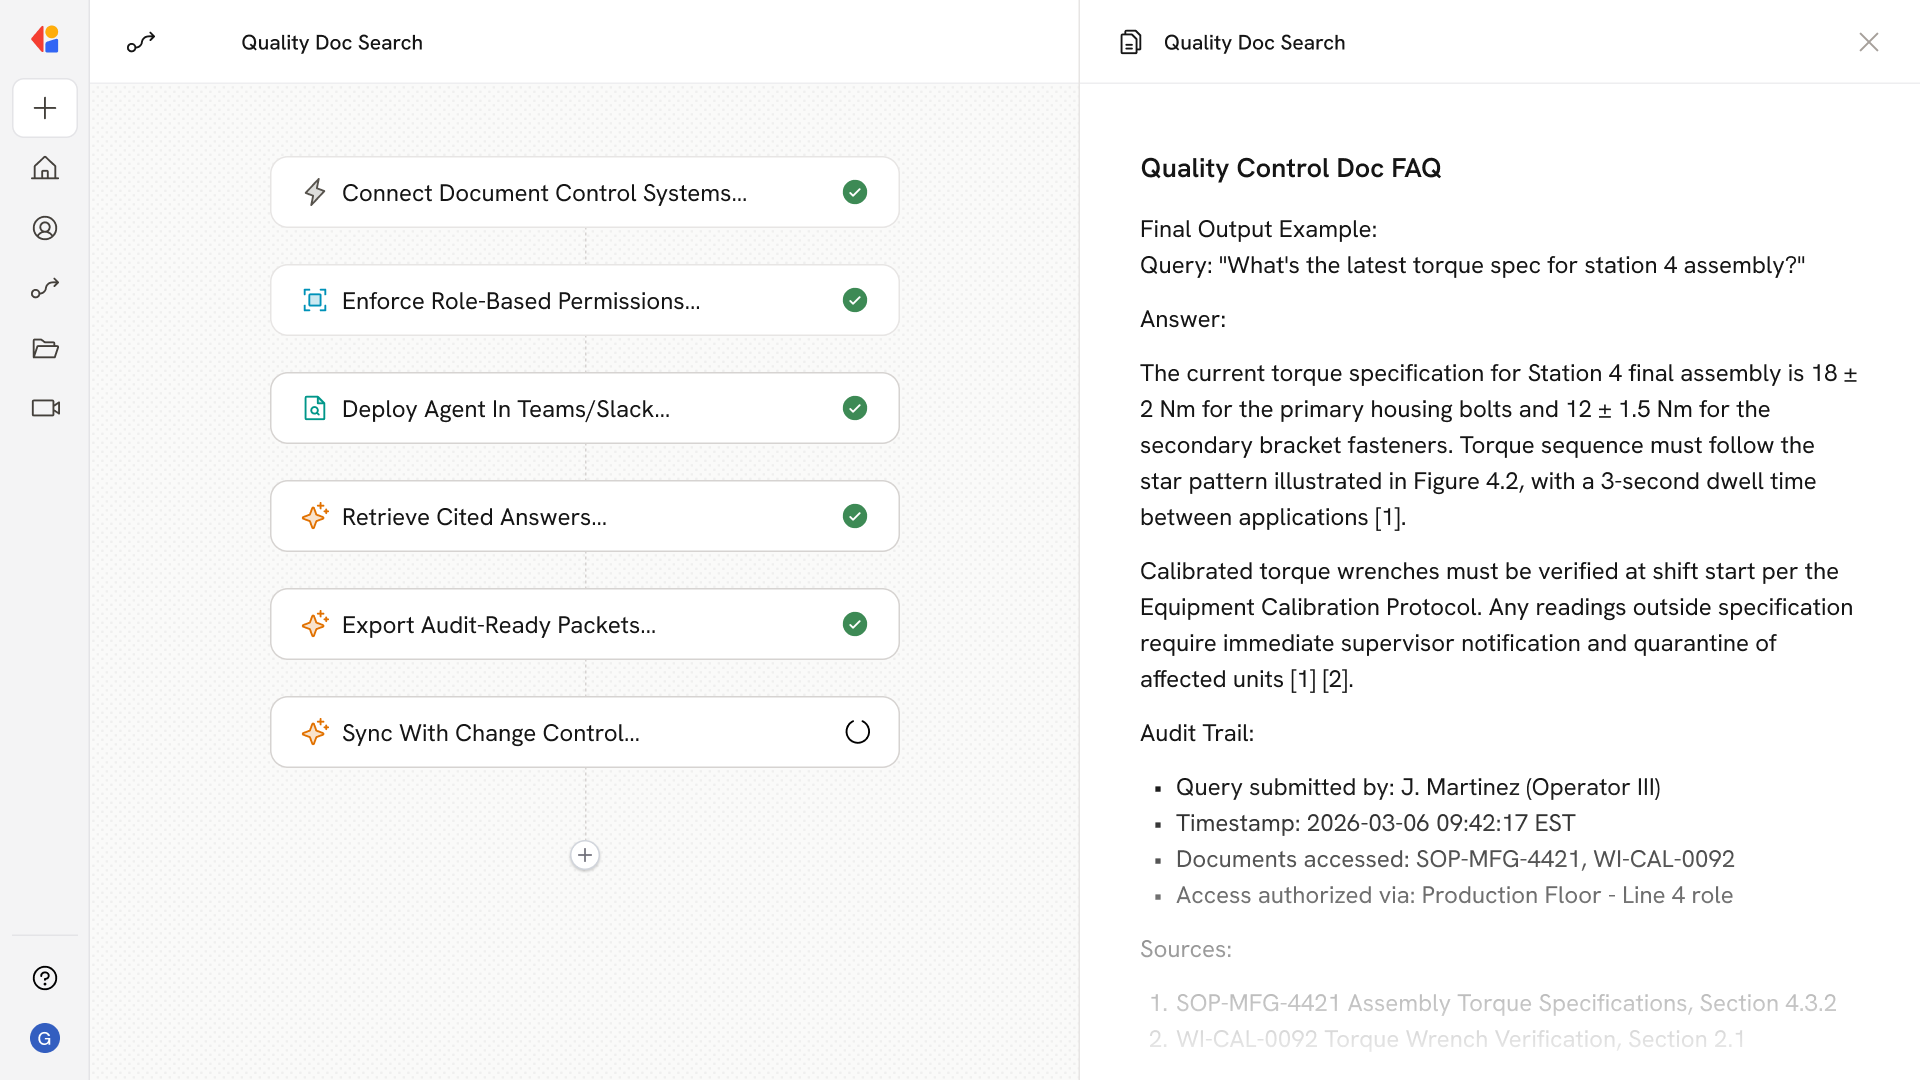Open the help question mark icon

click(x=45, y=978)
